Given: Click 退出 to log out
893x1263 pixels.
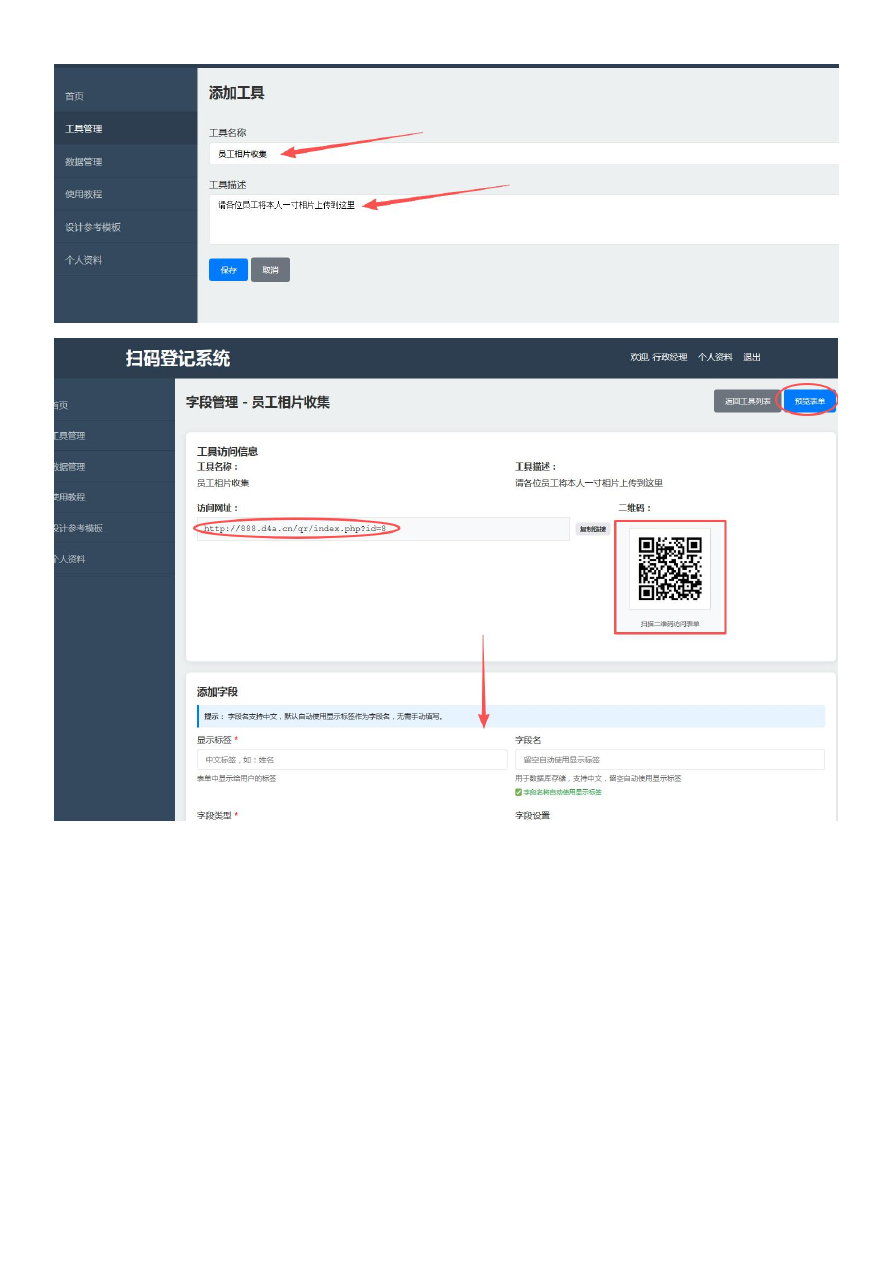Looking at the screenshot, I should (752, 357).
